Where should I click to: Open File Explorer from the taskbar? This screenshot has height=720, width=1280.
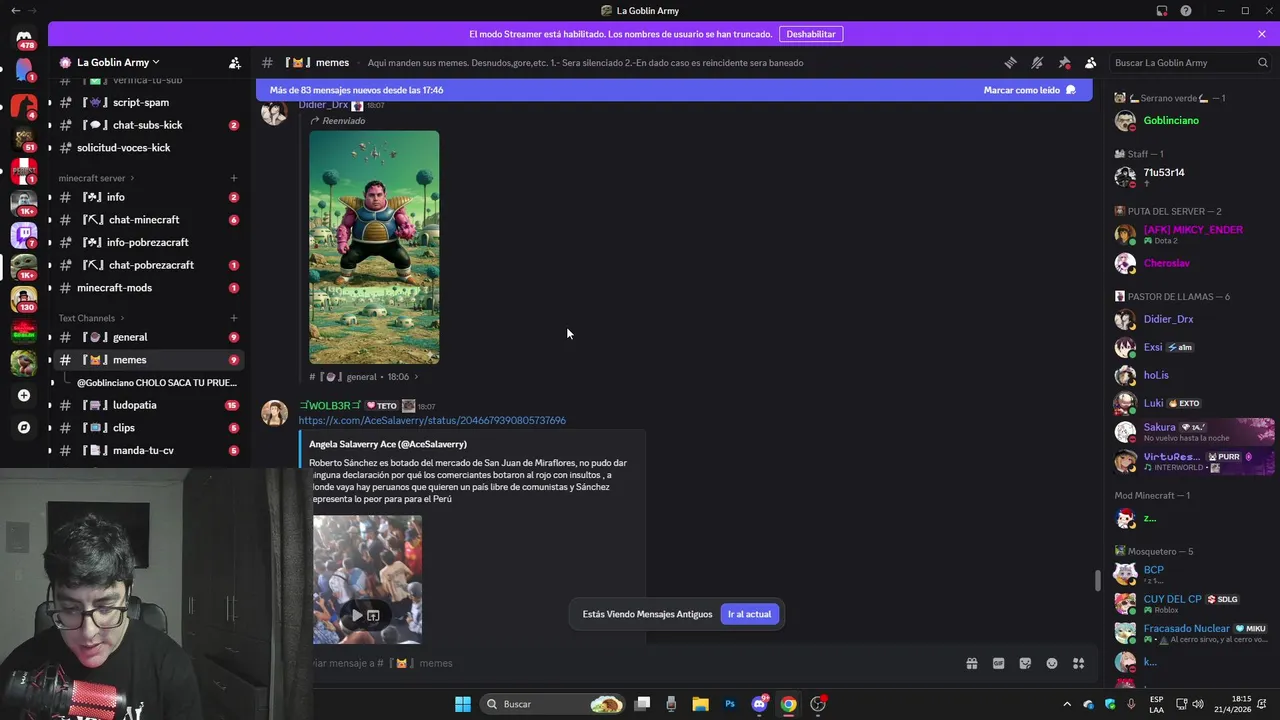tap(700, 704)
